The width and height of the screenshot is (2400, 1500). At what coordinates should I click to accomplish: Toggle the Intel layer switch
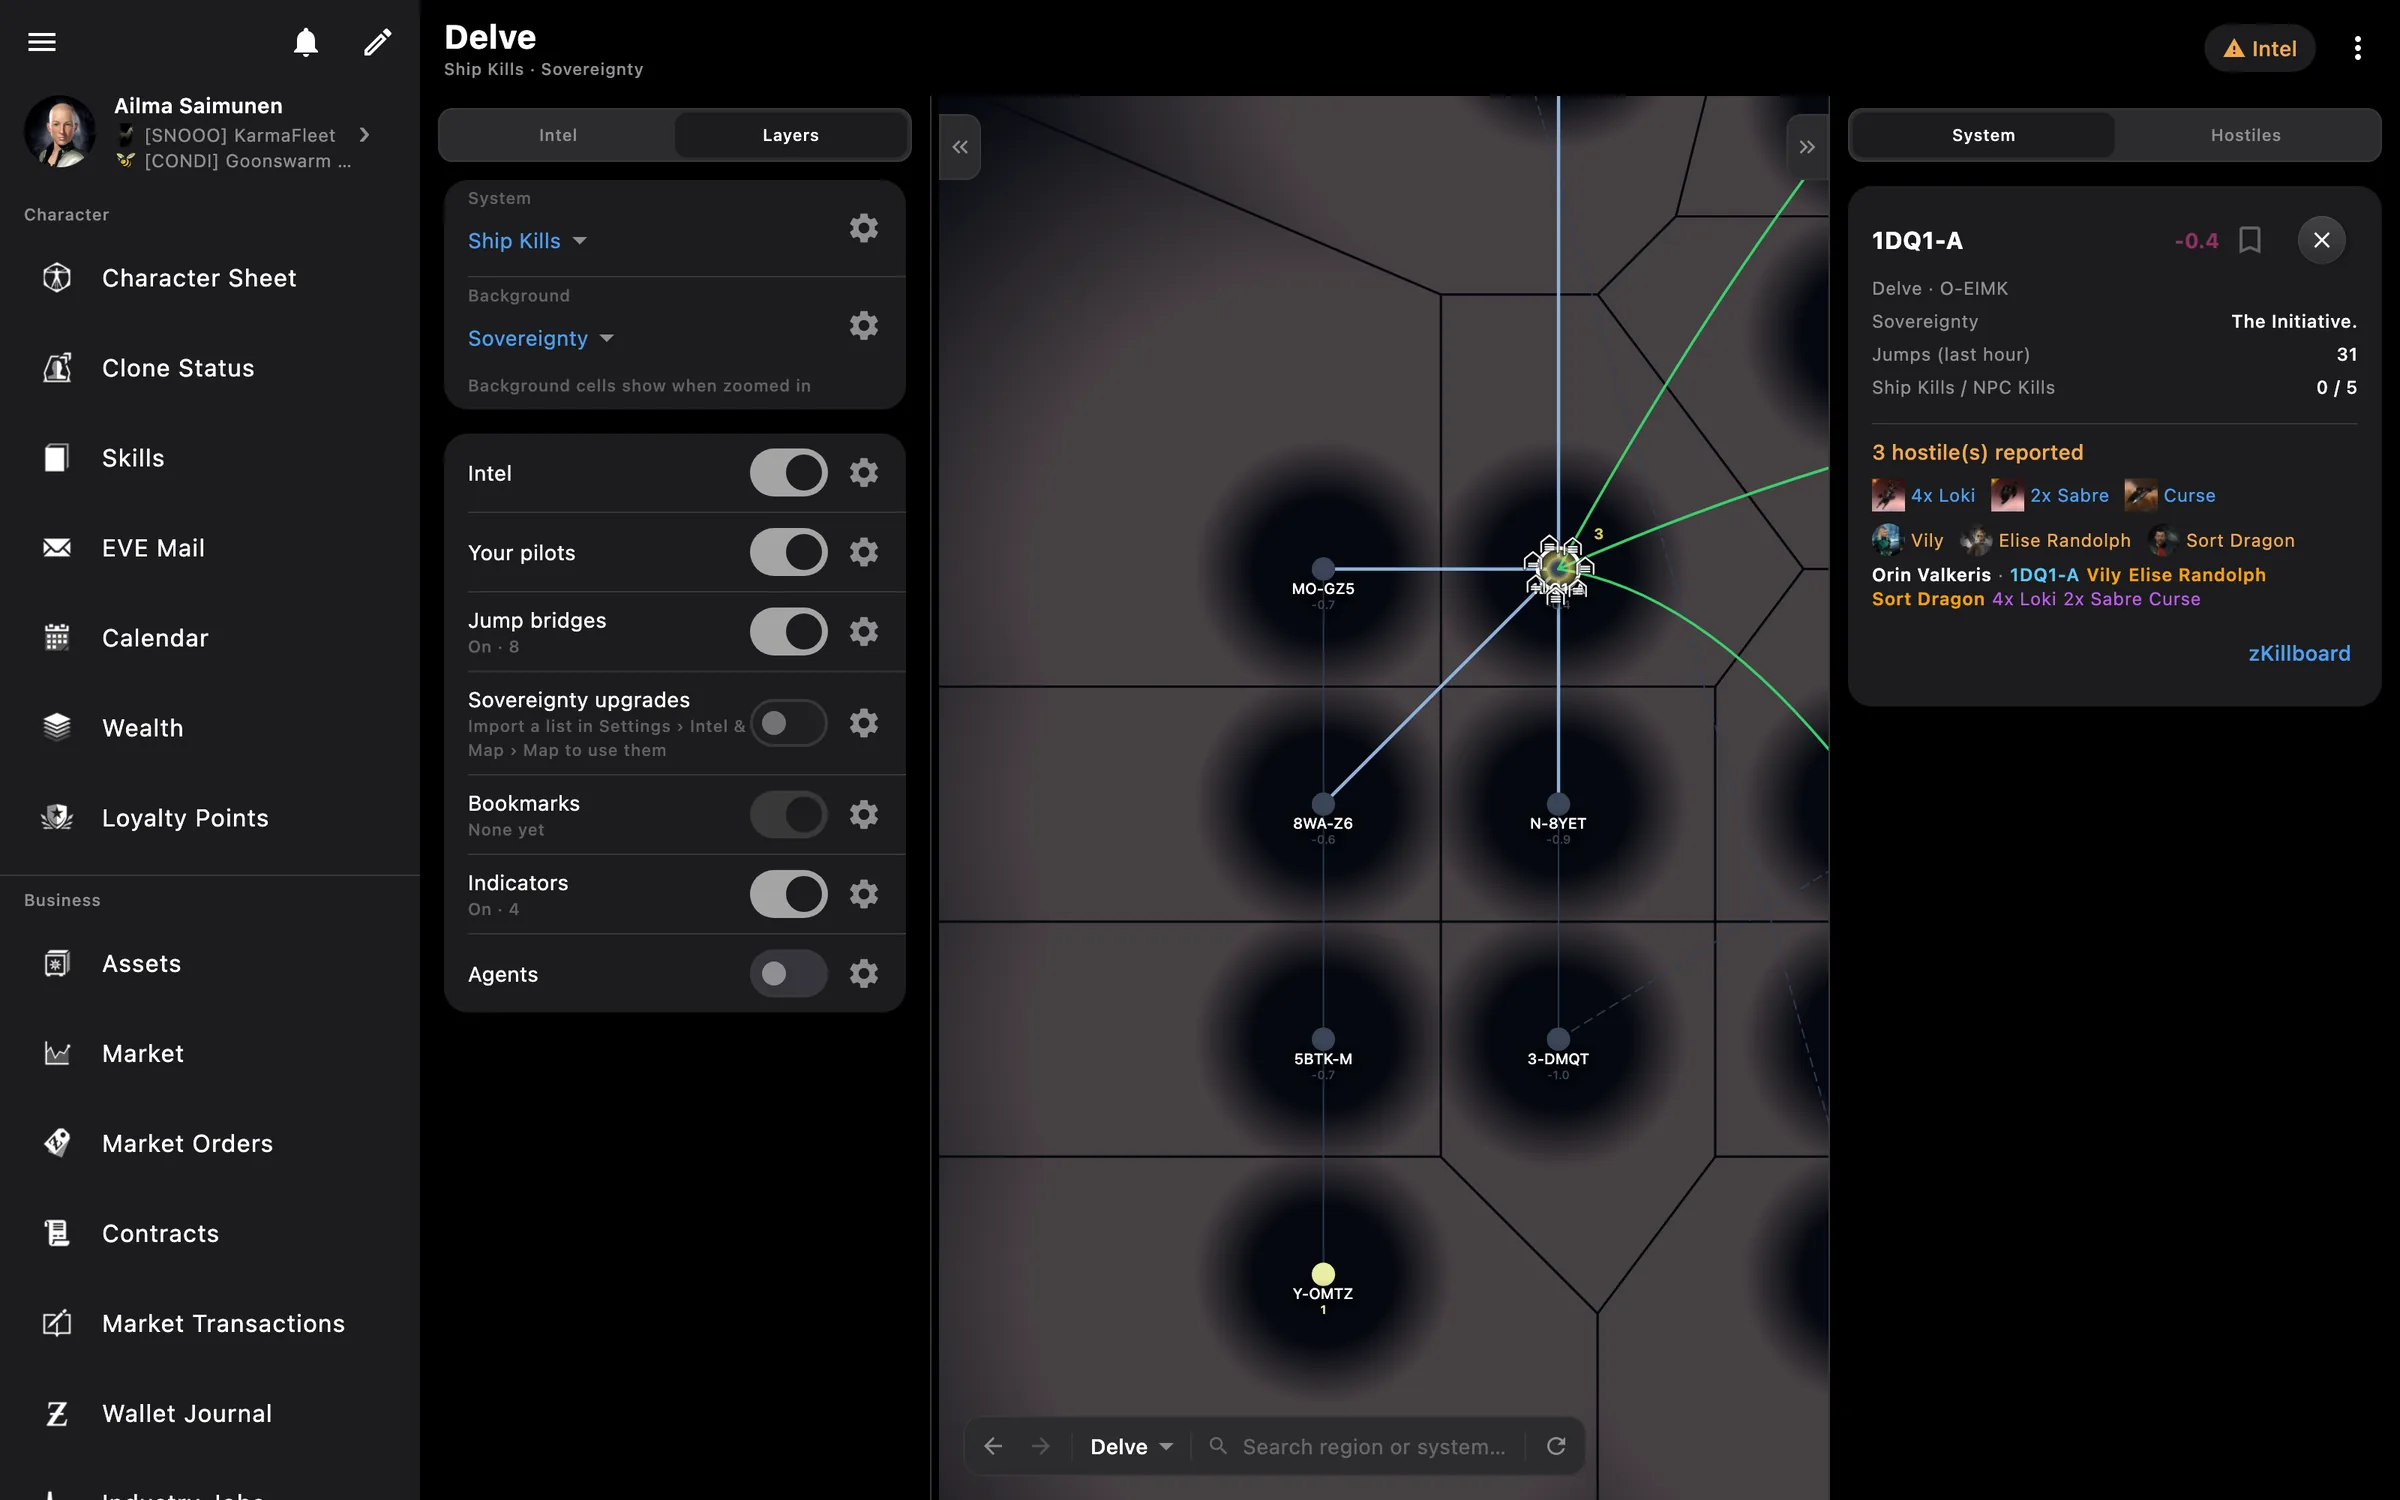pyautogui.click(x=789, y=472)
